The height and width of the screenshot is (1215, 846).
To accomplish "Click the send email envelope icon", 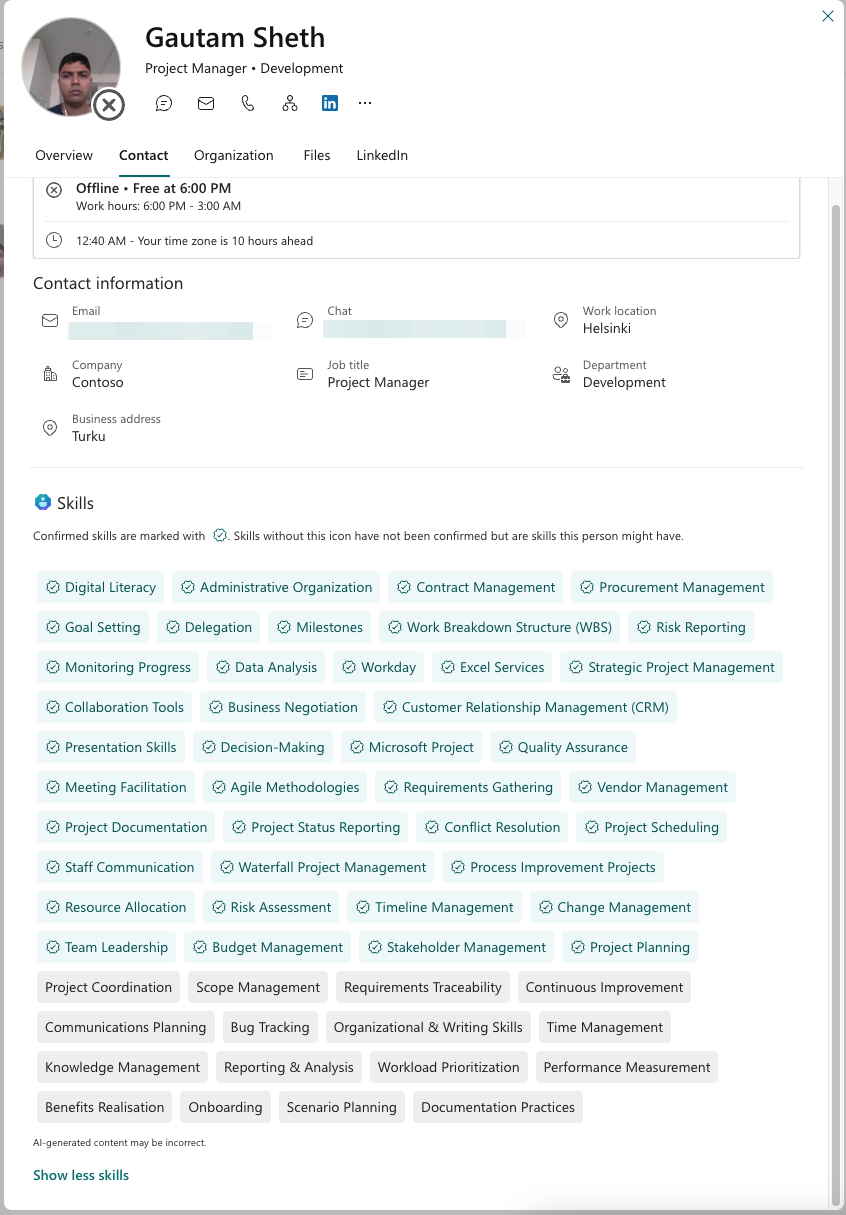I will [206, 103].
